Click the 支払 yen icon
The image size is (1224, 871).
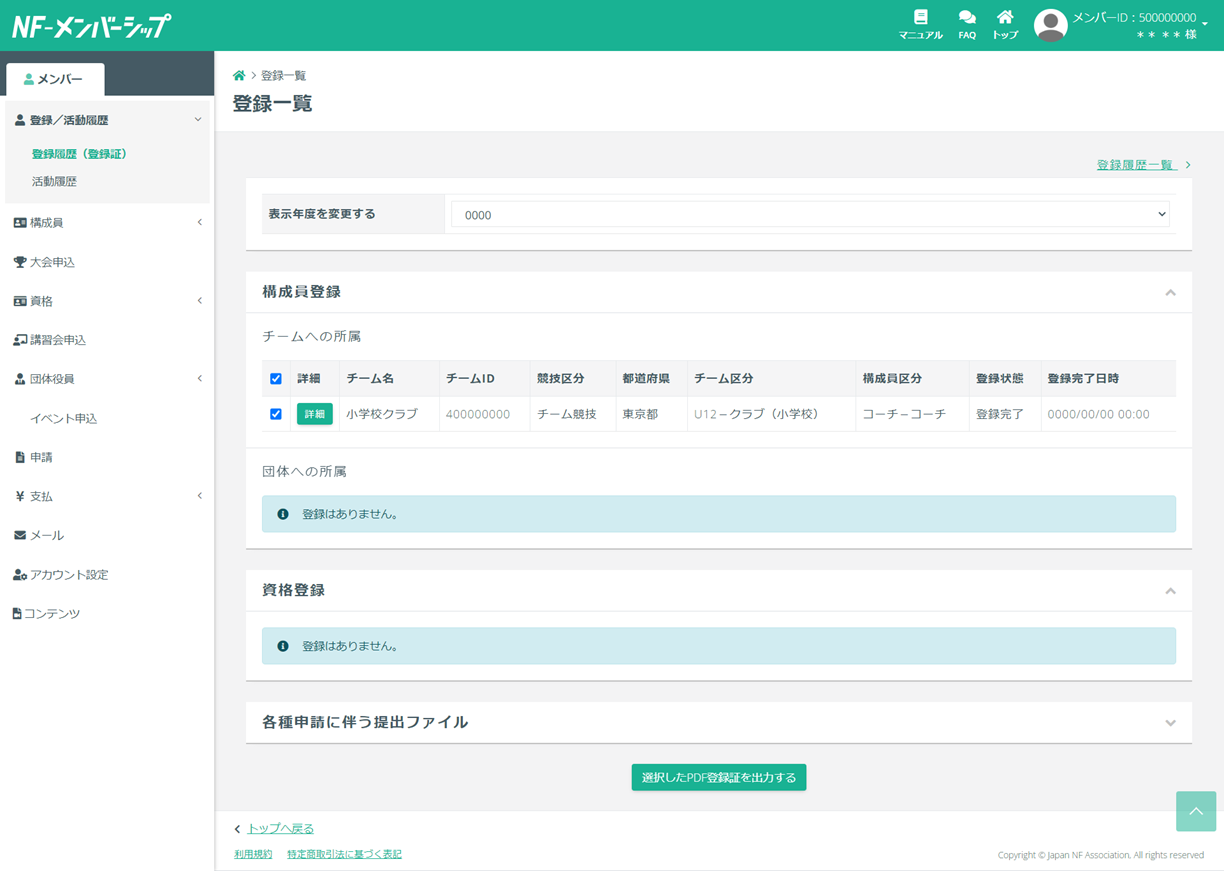(20, 496)
